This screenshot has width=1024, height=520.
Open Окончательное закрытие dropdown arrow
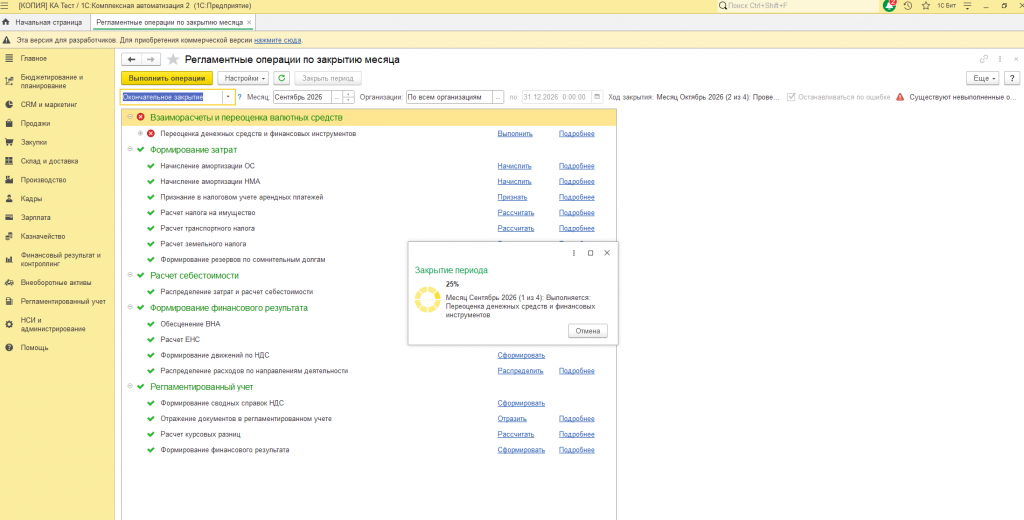coord(229,97)
